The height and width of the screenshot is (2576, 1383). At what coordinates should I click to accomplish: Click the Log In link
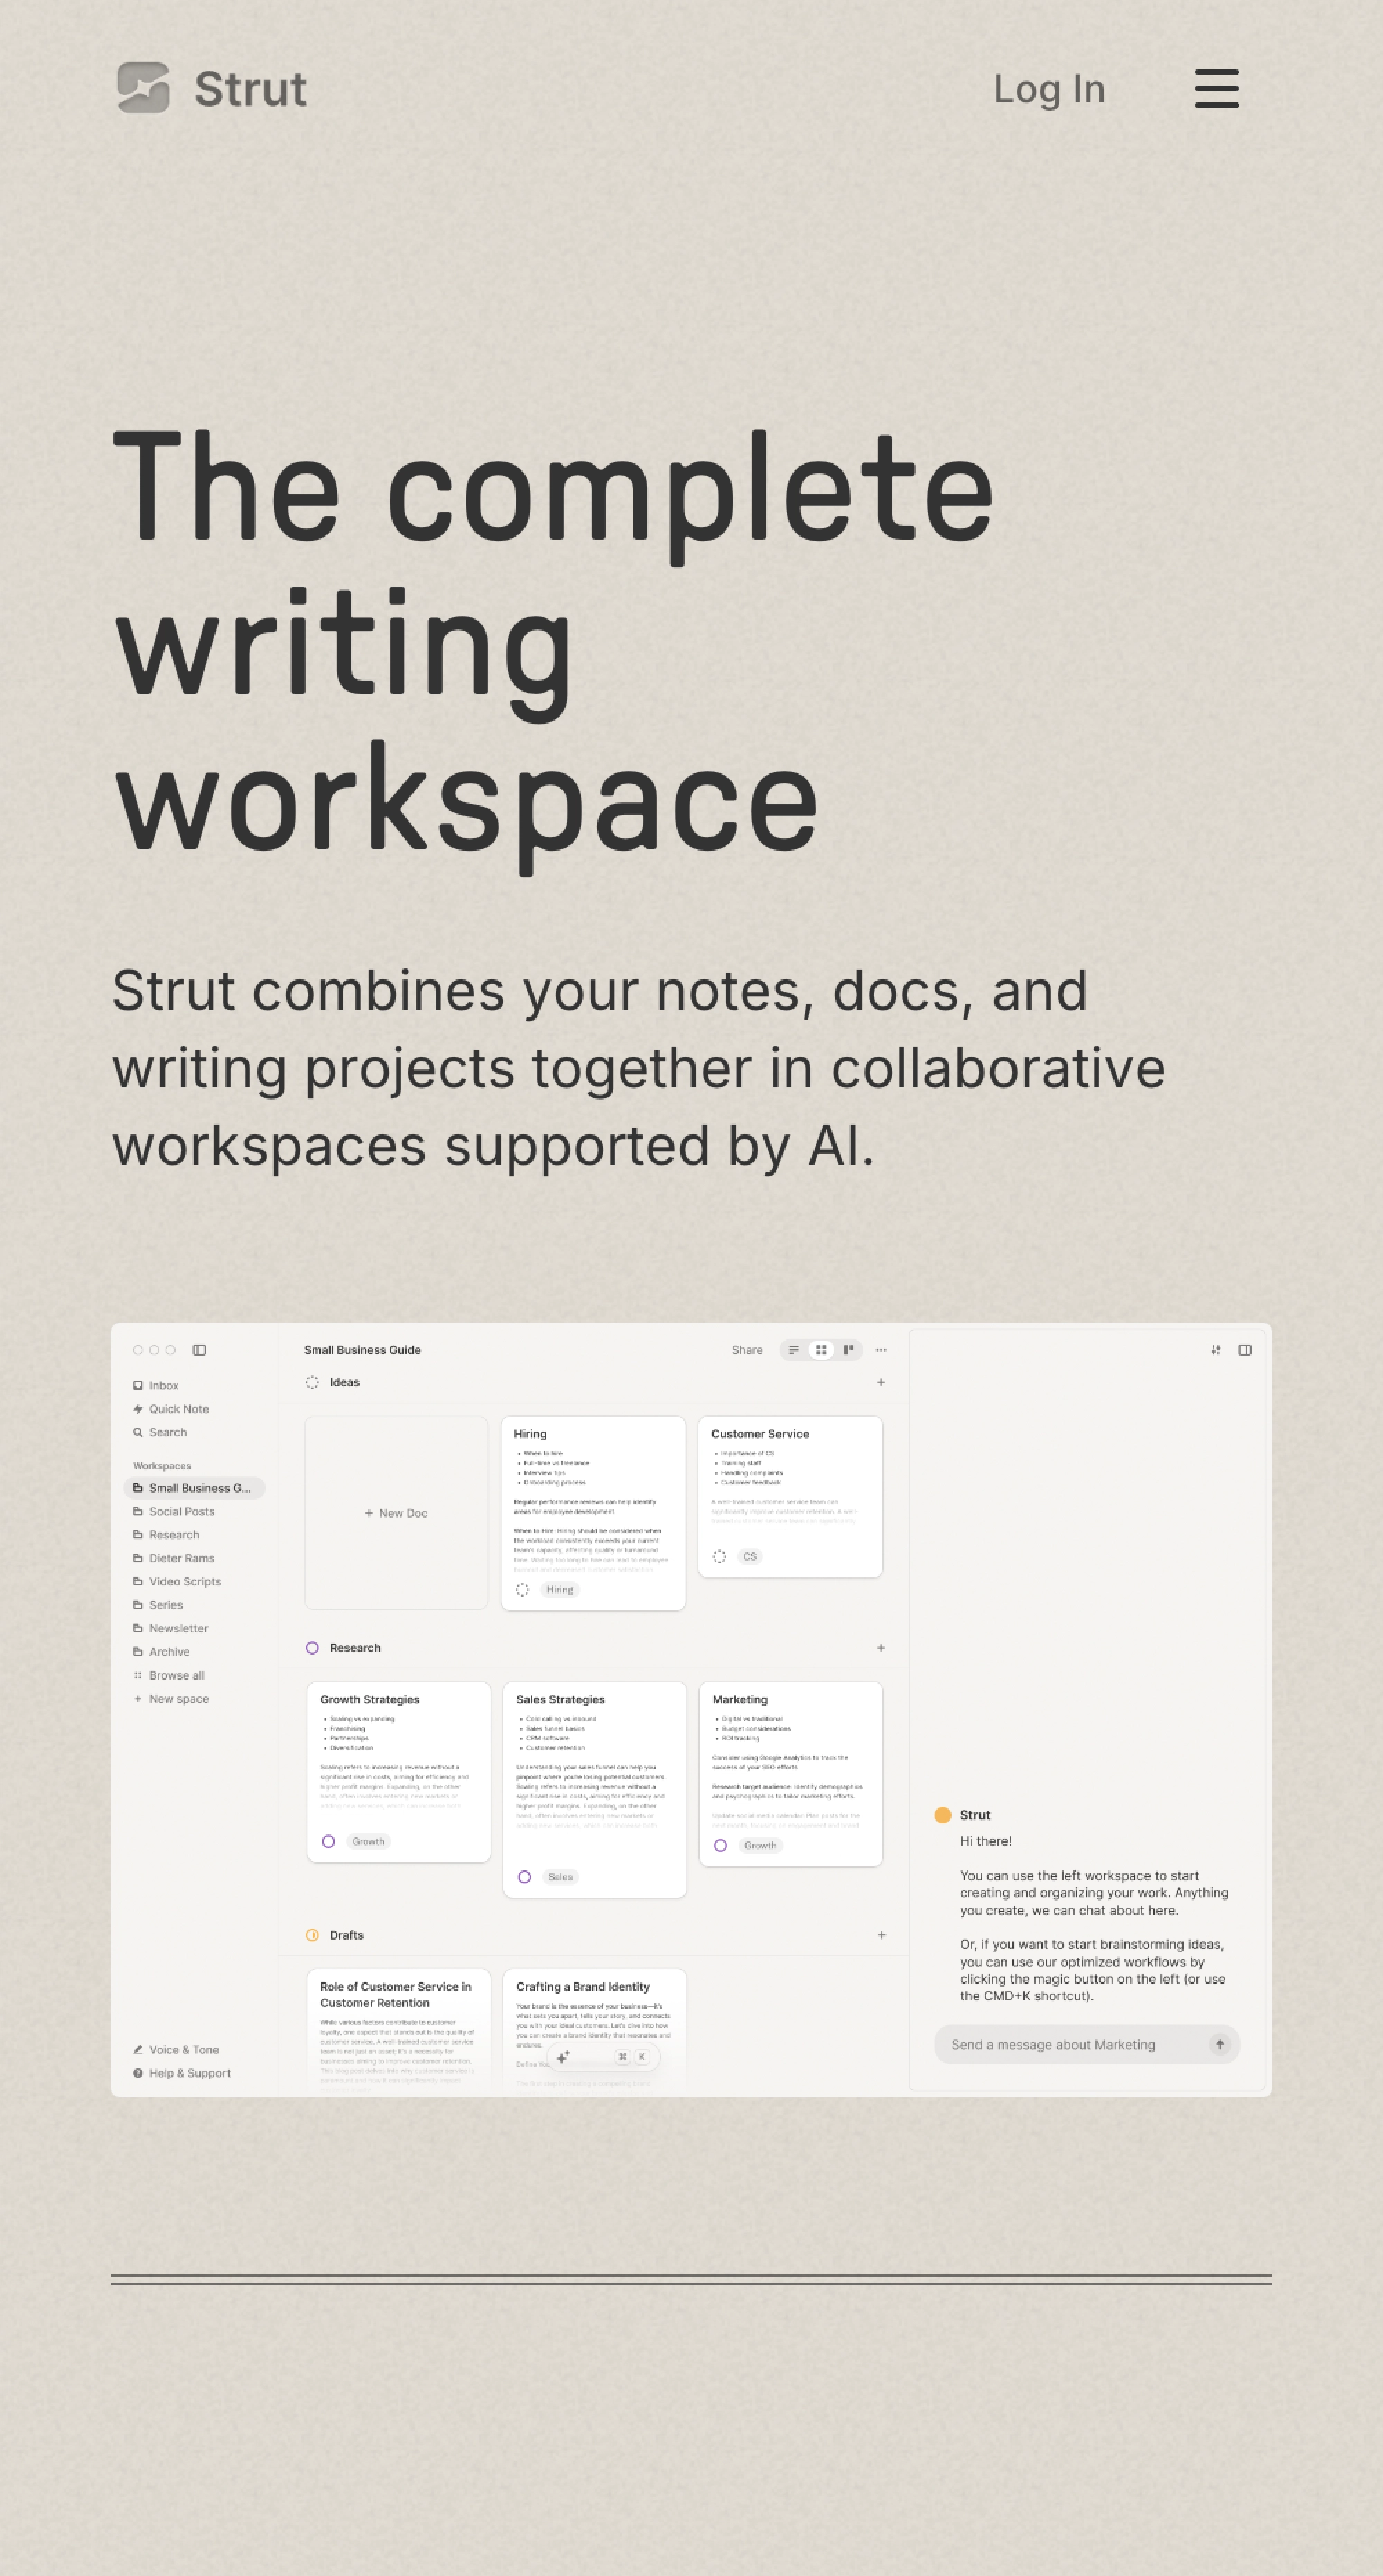(x=1048, y=89)
